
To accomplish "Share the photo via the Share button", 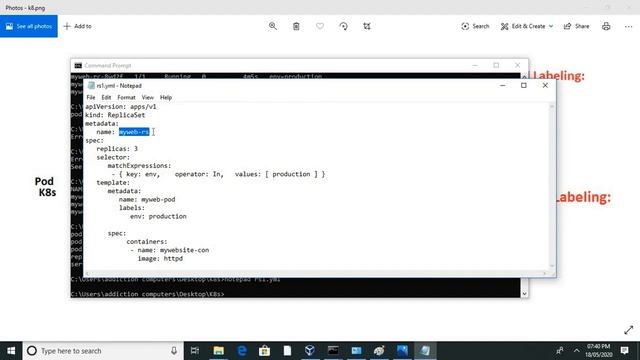I will coord(576,26).
